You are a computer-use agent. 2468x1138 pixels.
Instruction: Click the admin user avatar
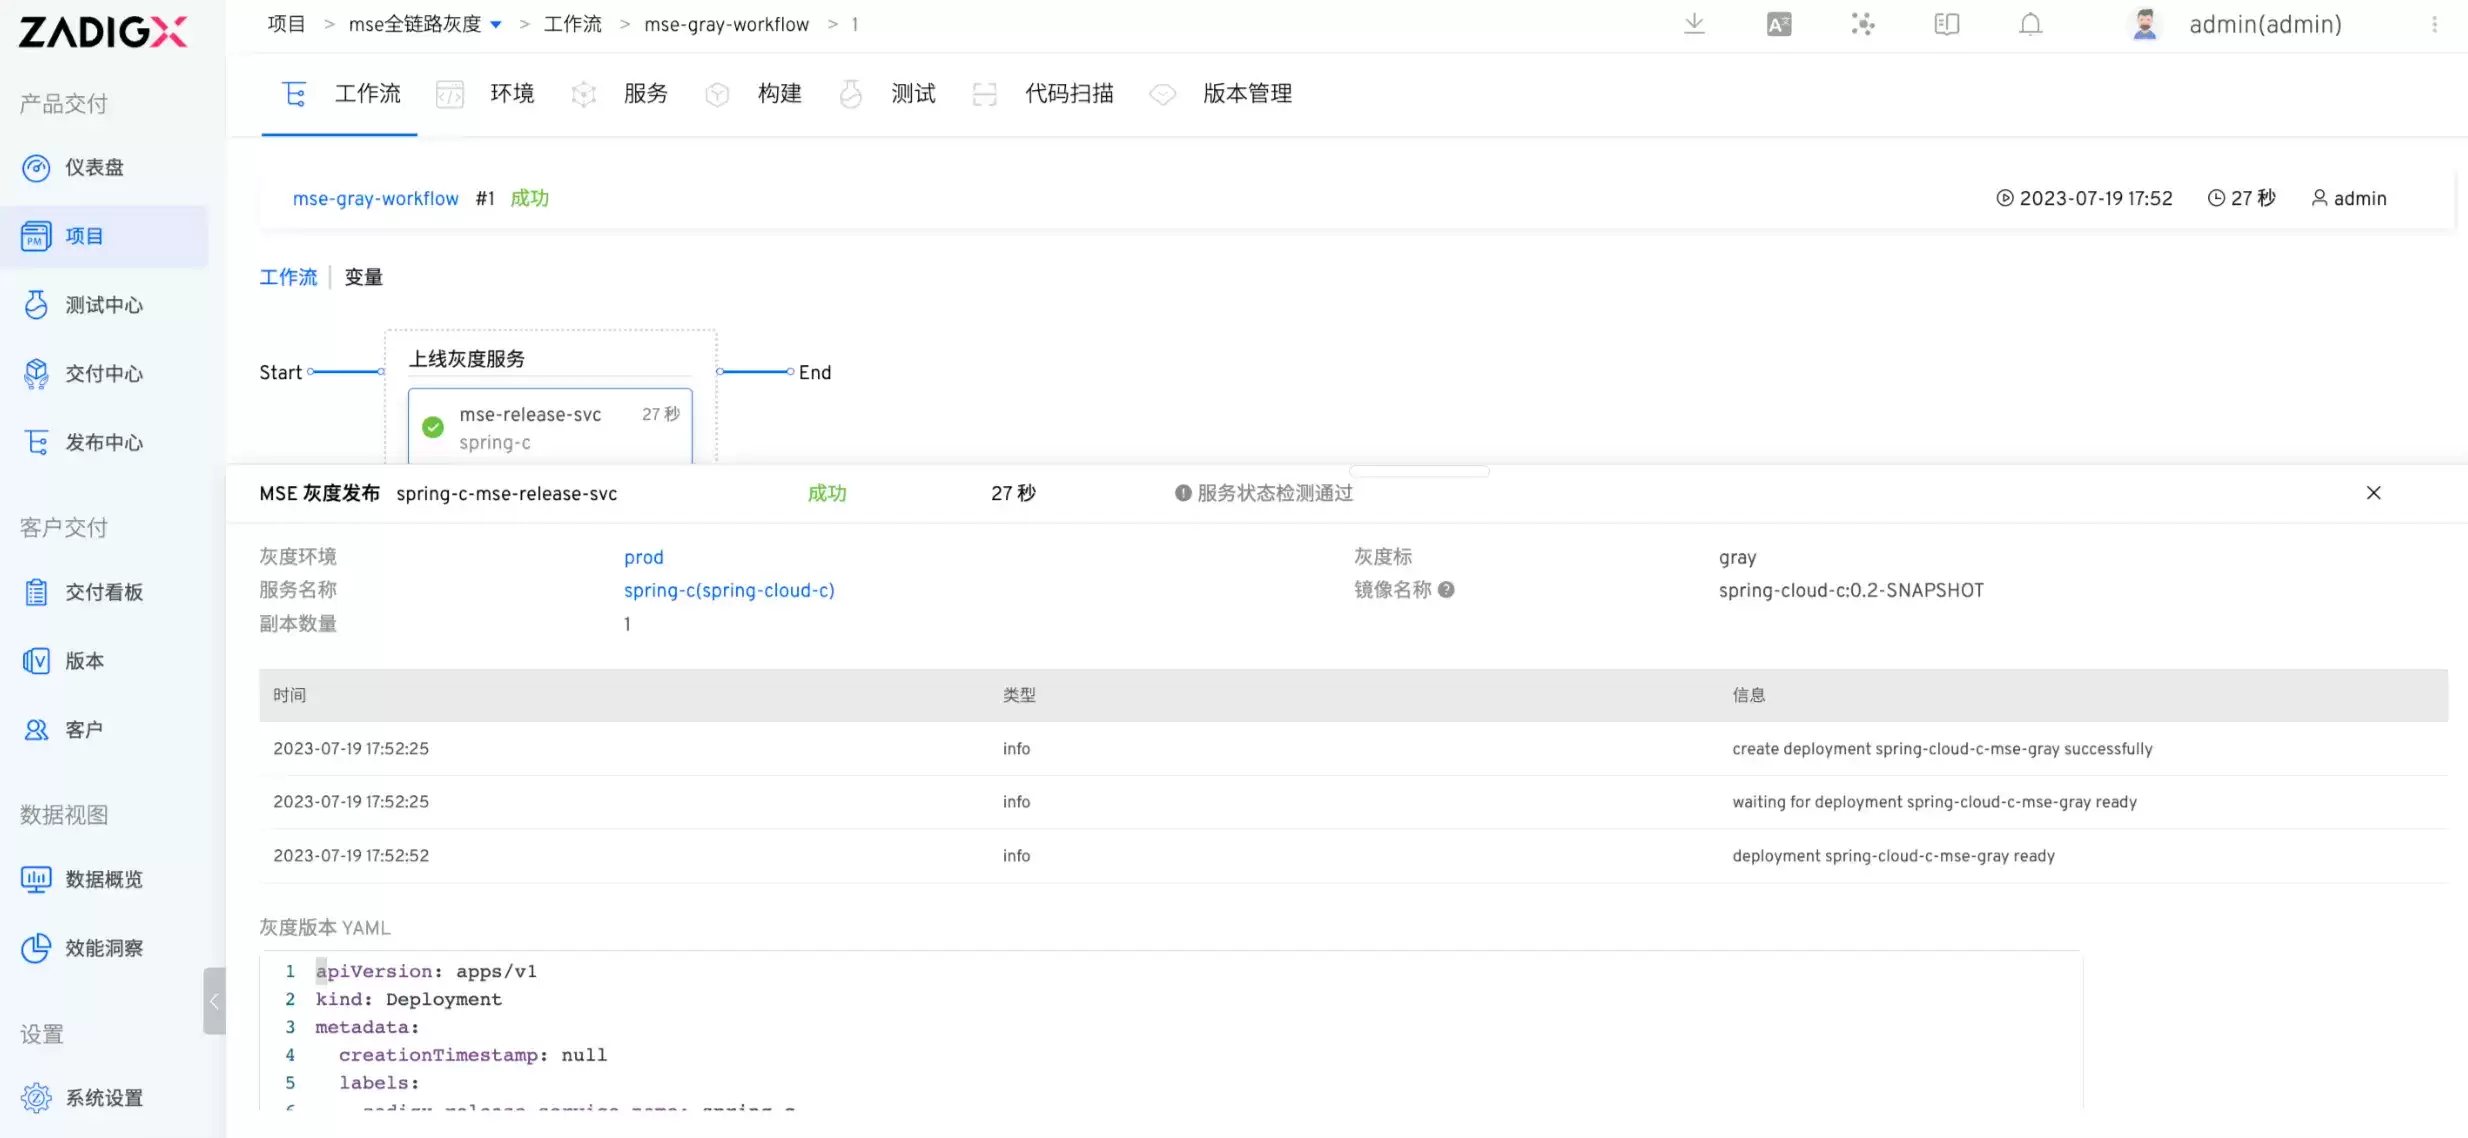(2144, 24)
